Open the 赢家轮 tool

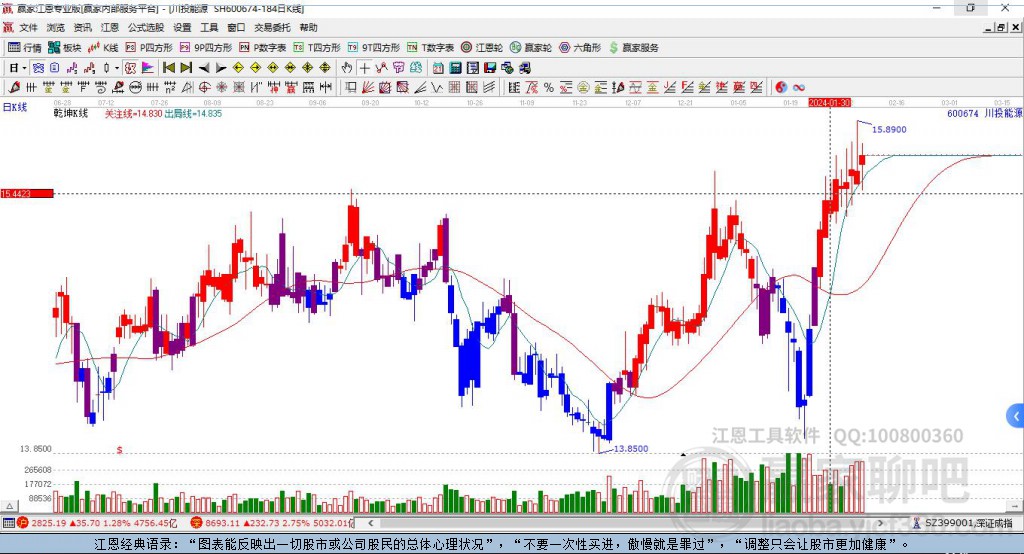531,48
